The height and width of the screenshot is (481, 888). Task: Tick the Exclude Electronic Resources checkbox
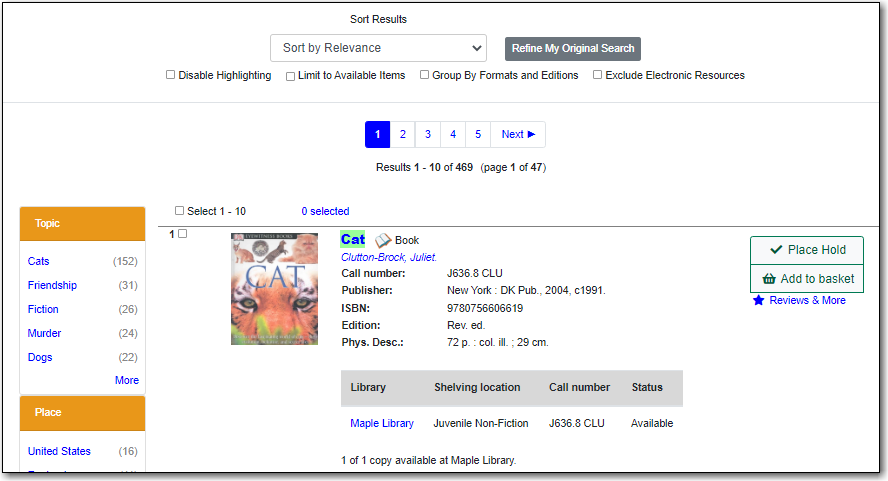click(x=598, y=75)
